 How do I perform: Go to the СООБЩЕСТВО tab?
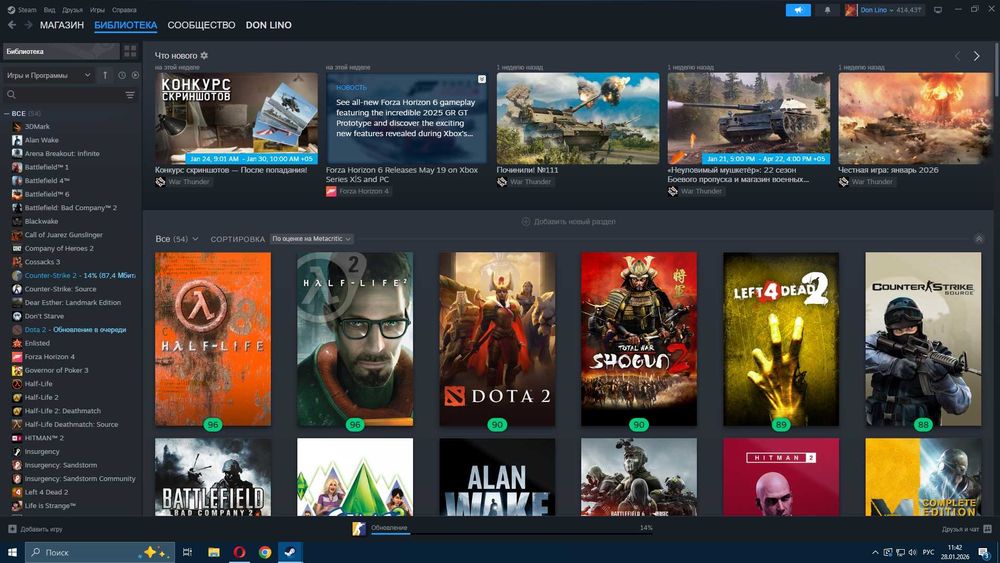202,25
